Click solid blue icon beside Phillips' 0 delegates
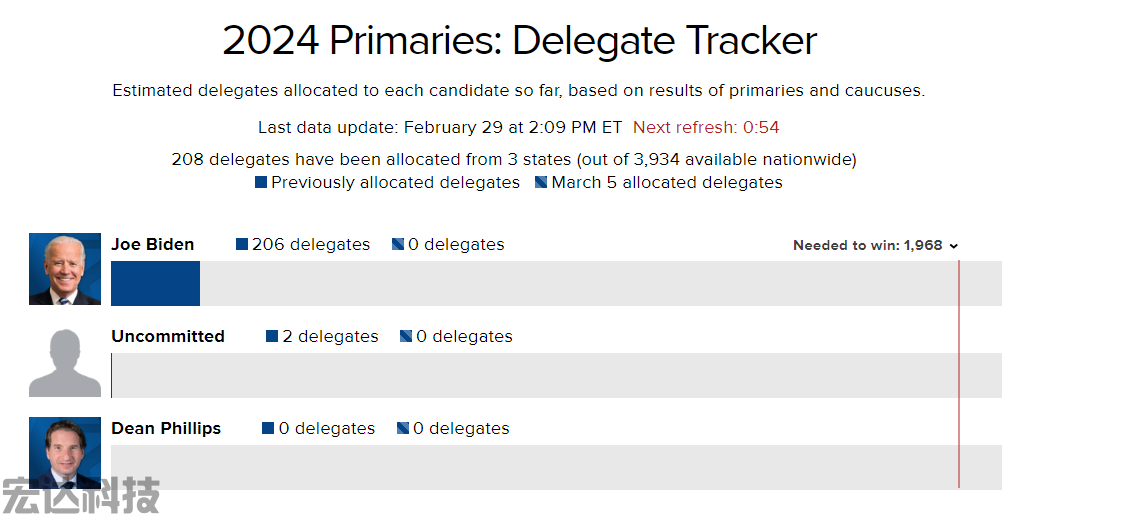 268,428
